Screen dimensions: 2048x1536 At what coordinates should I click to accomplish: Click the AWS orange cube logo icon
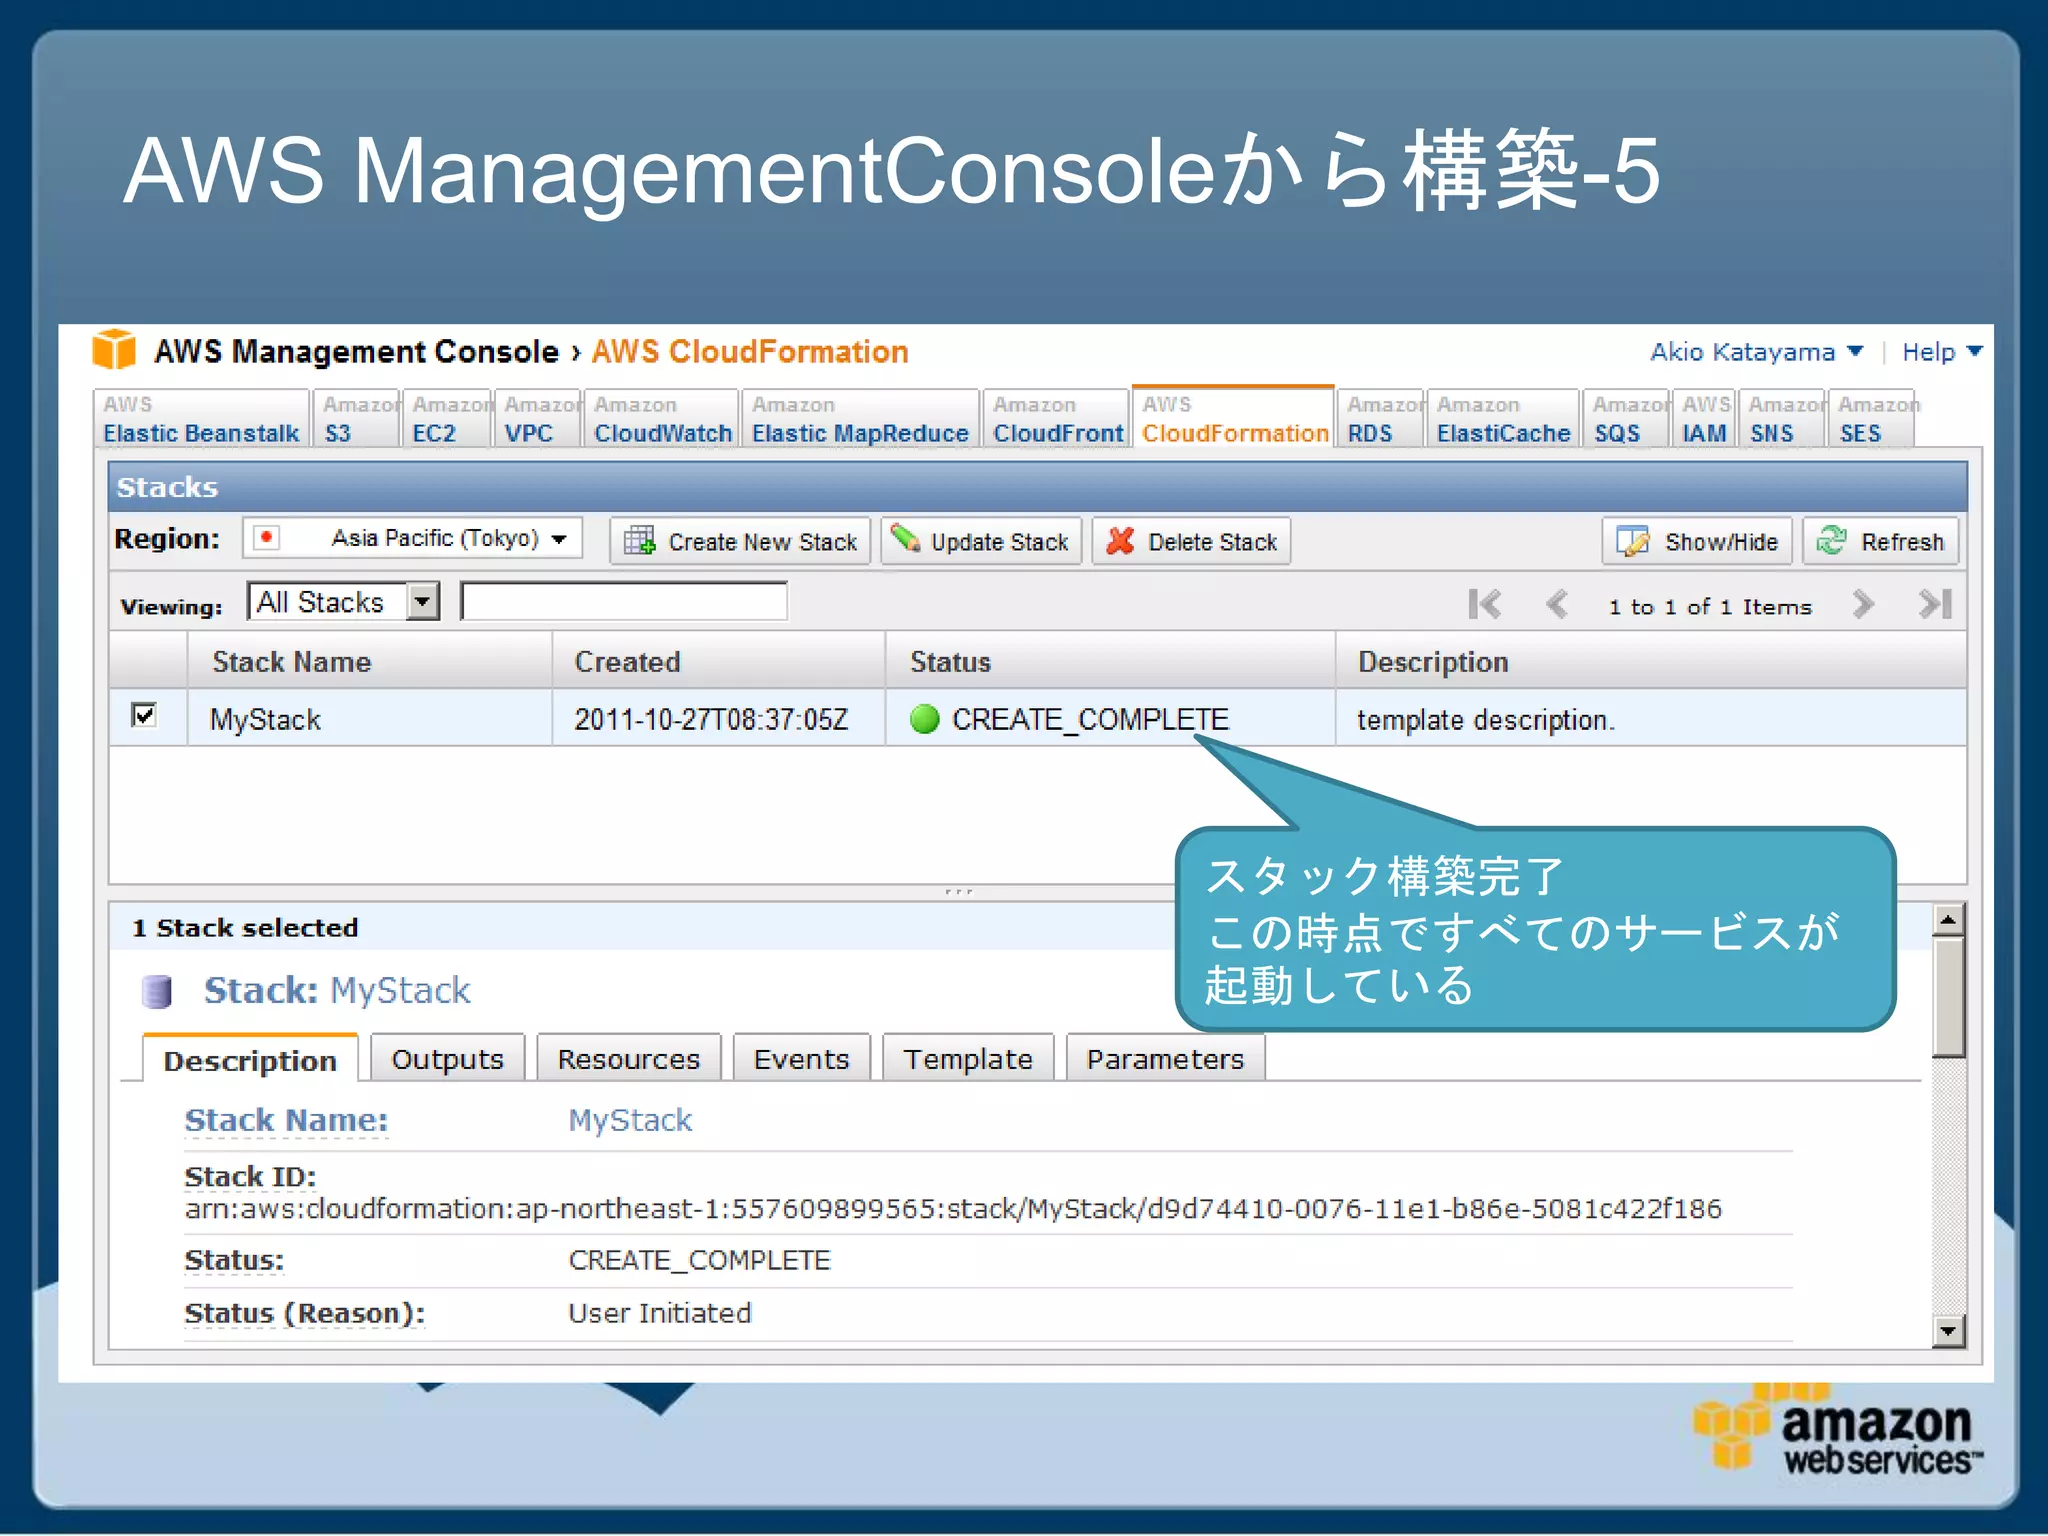114,350
